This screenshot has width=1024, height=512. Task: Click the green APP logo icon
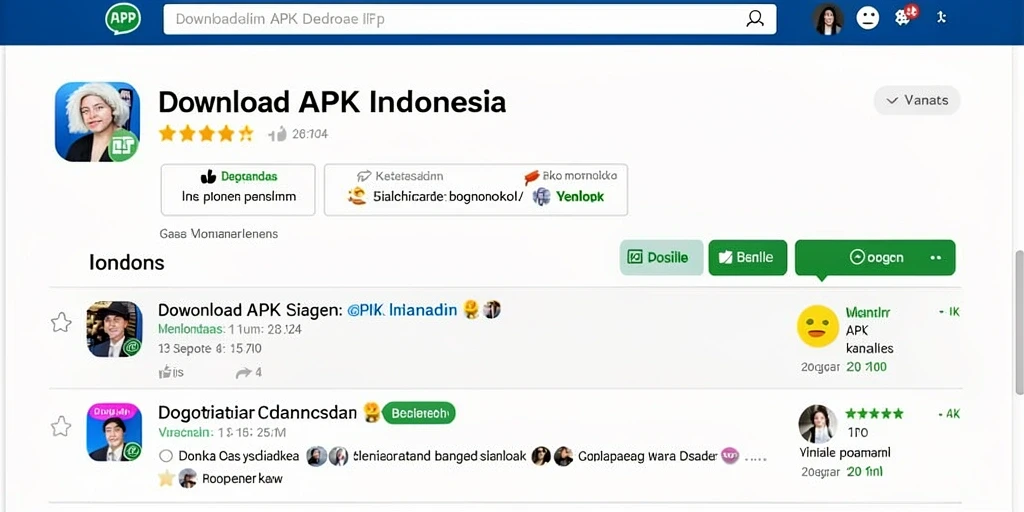coord(123,18)
